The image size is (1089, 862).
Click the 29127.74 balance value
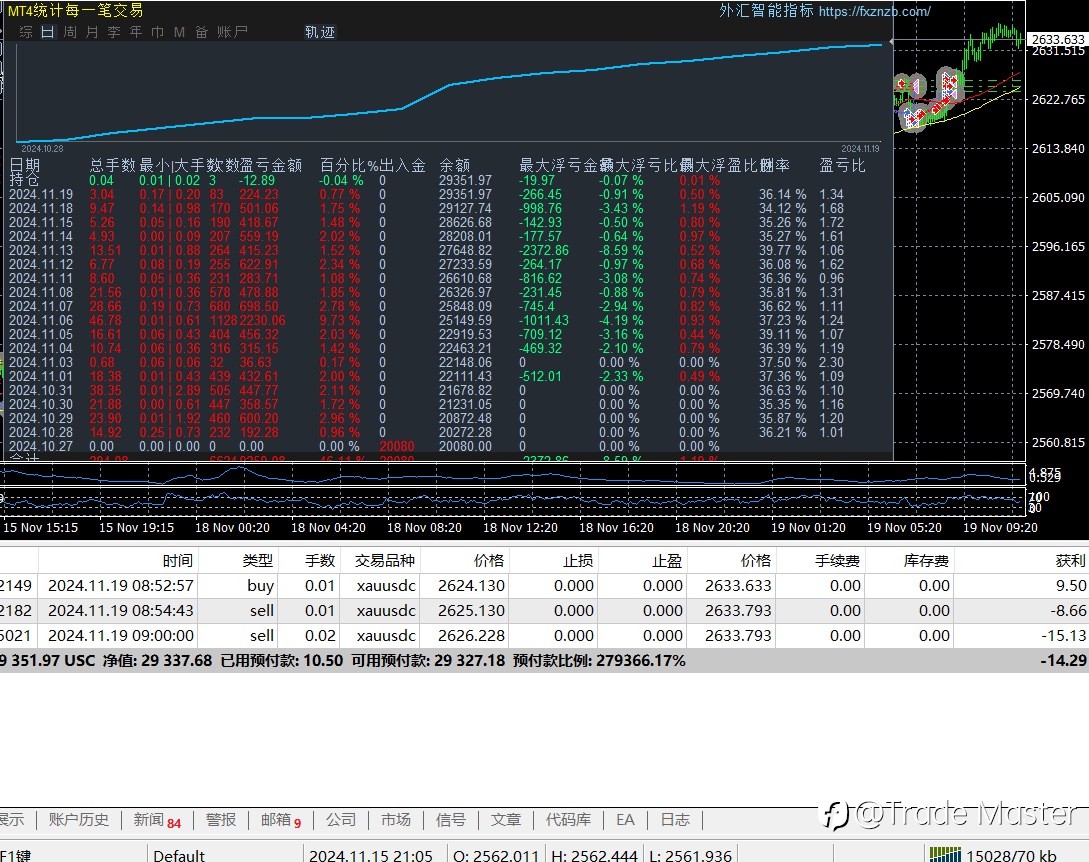tap(465, 208)
